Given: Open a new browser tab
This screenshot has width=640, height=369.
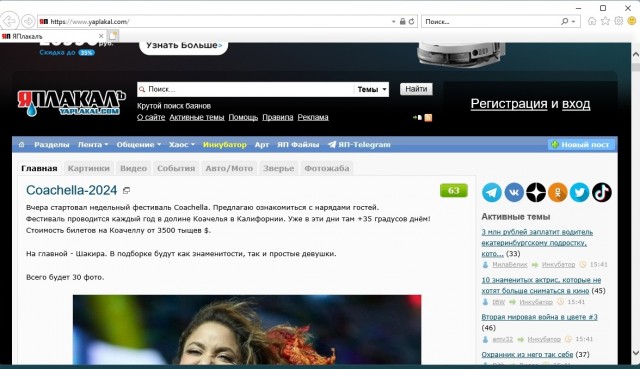Looking at the screenshot, I should (113, 36).
